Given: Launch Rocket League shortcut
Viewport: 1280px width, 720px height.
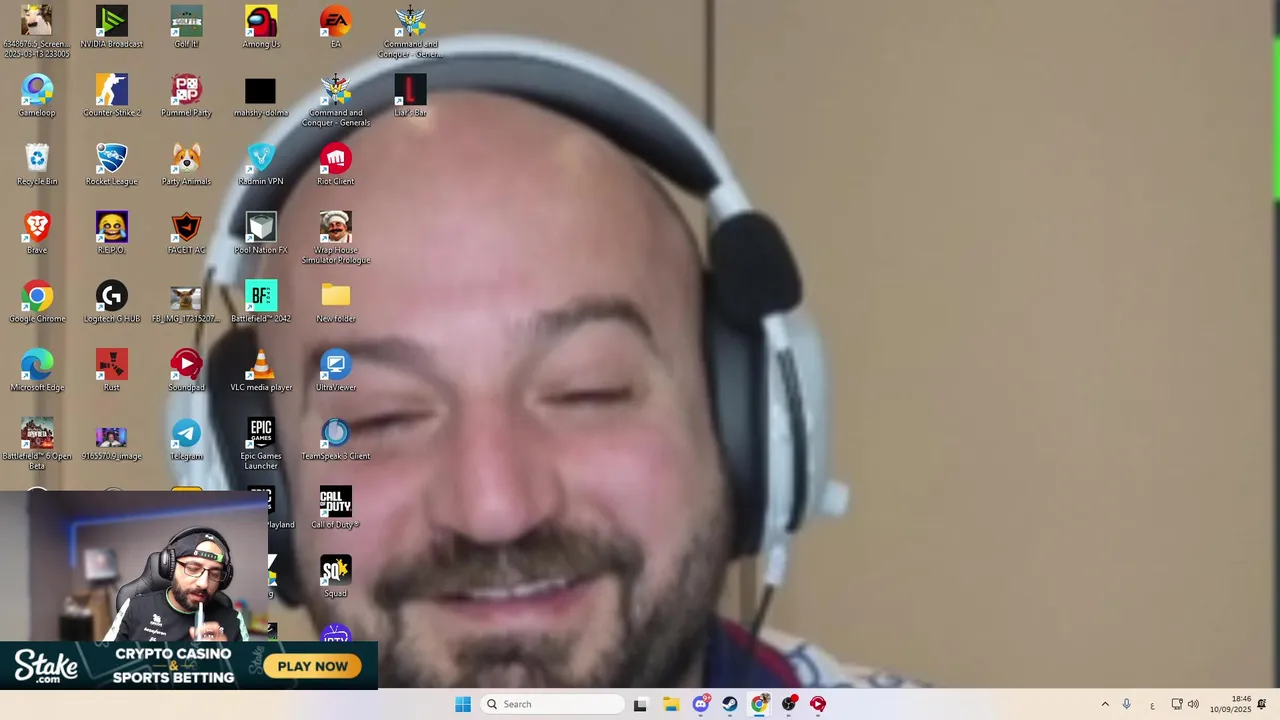Looking at the screenshot, I should pos(111,165).
